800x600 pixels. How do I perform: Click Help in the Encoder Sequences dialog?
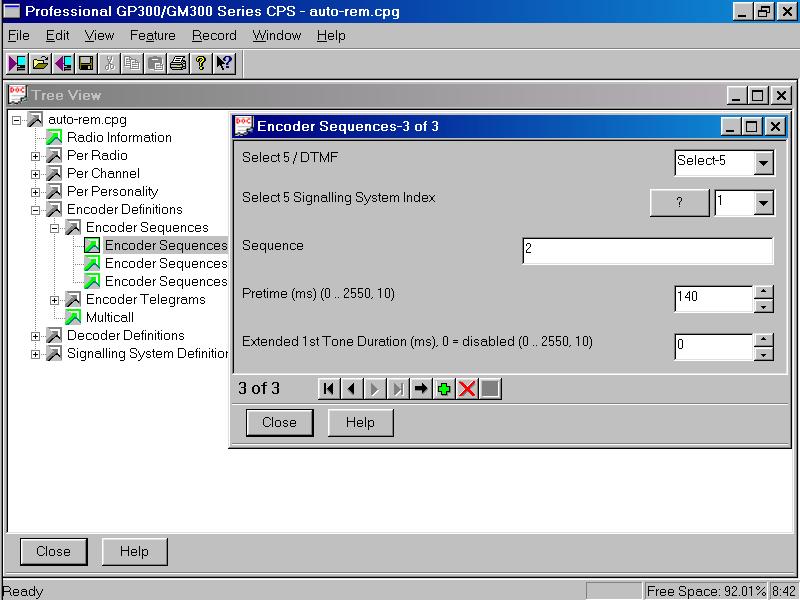pos(360,422)
